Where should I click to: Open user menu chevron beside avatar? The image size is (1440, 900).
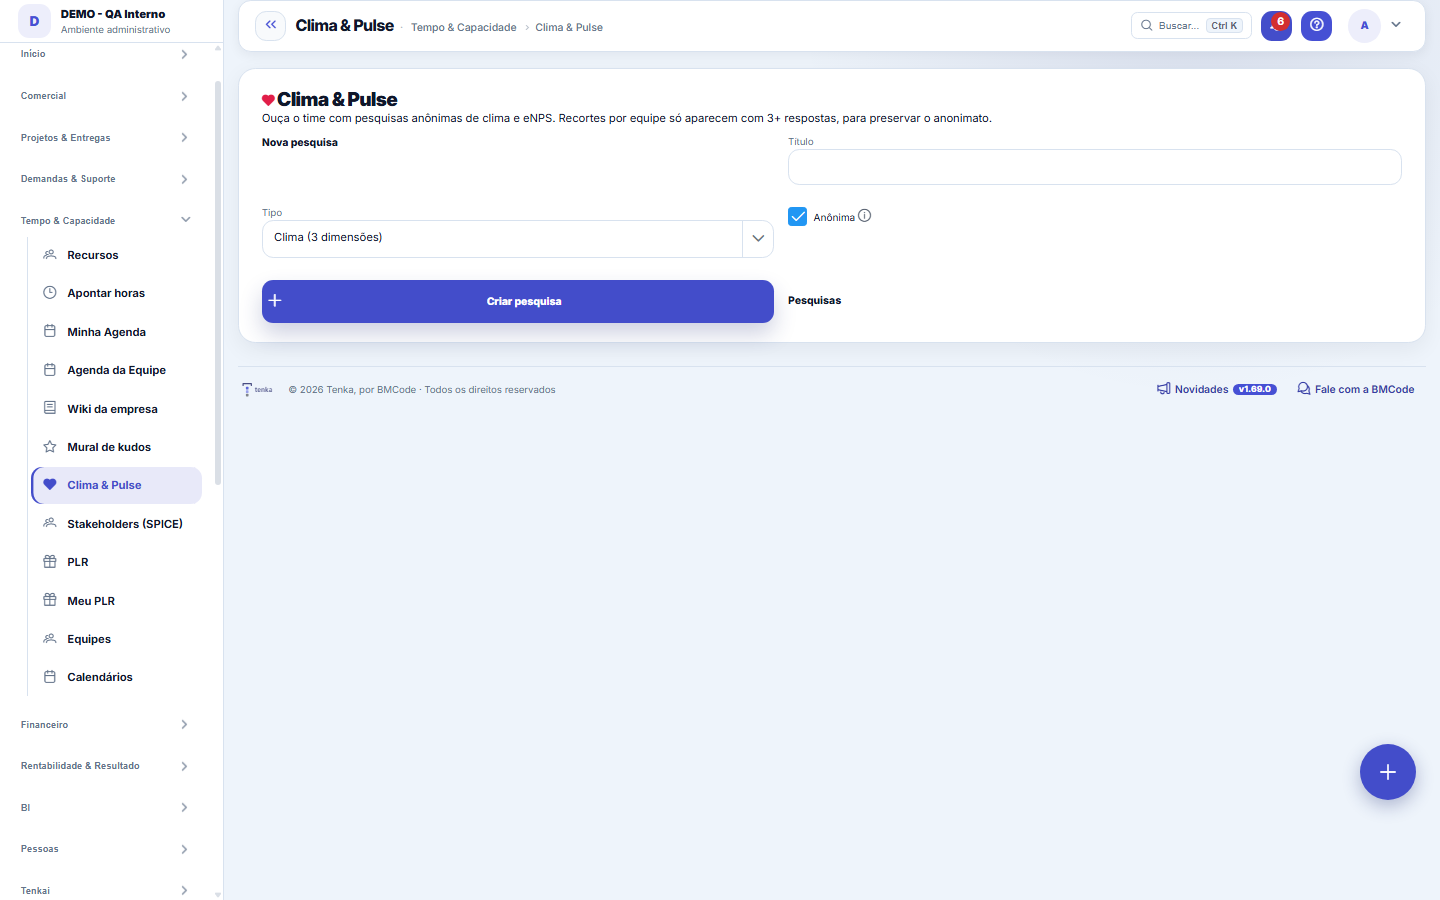(x=1396, y=25)
